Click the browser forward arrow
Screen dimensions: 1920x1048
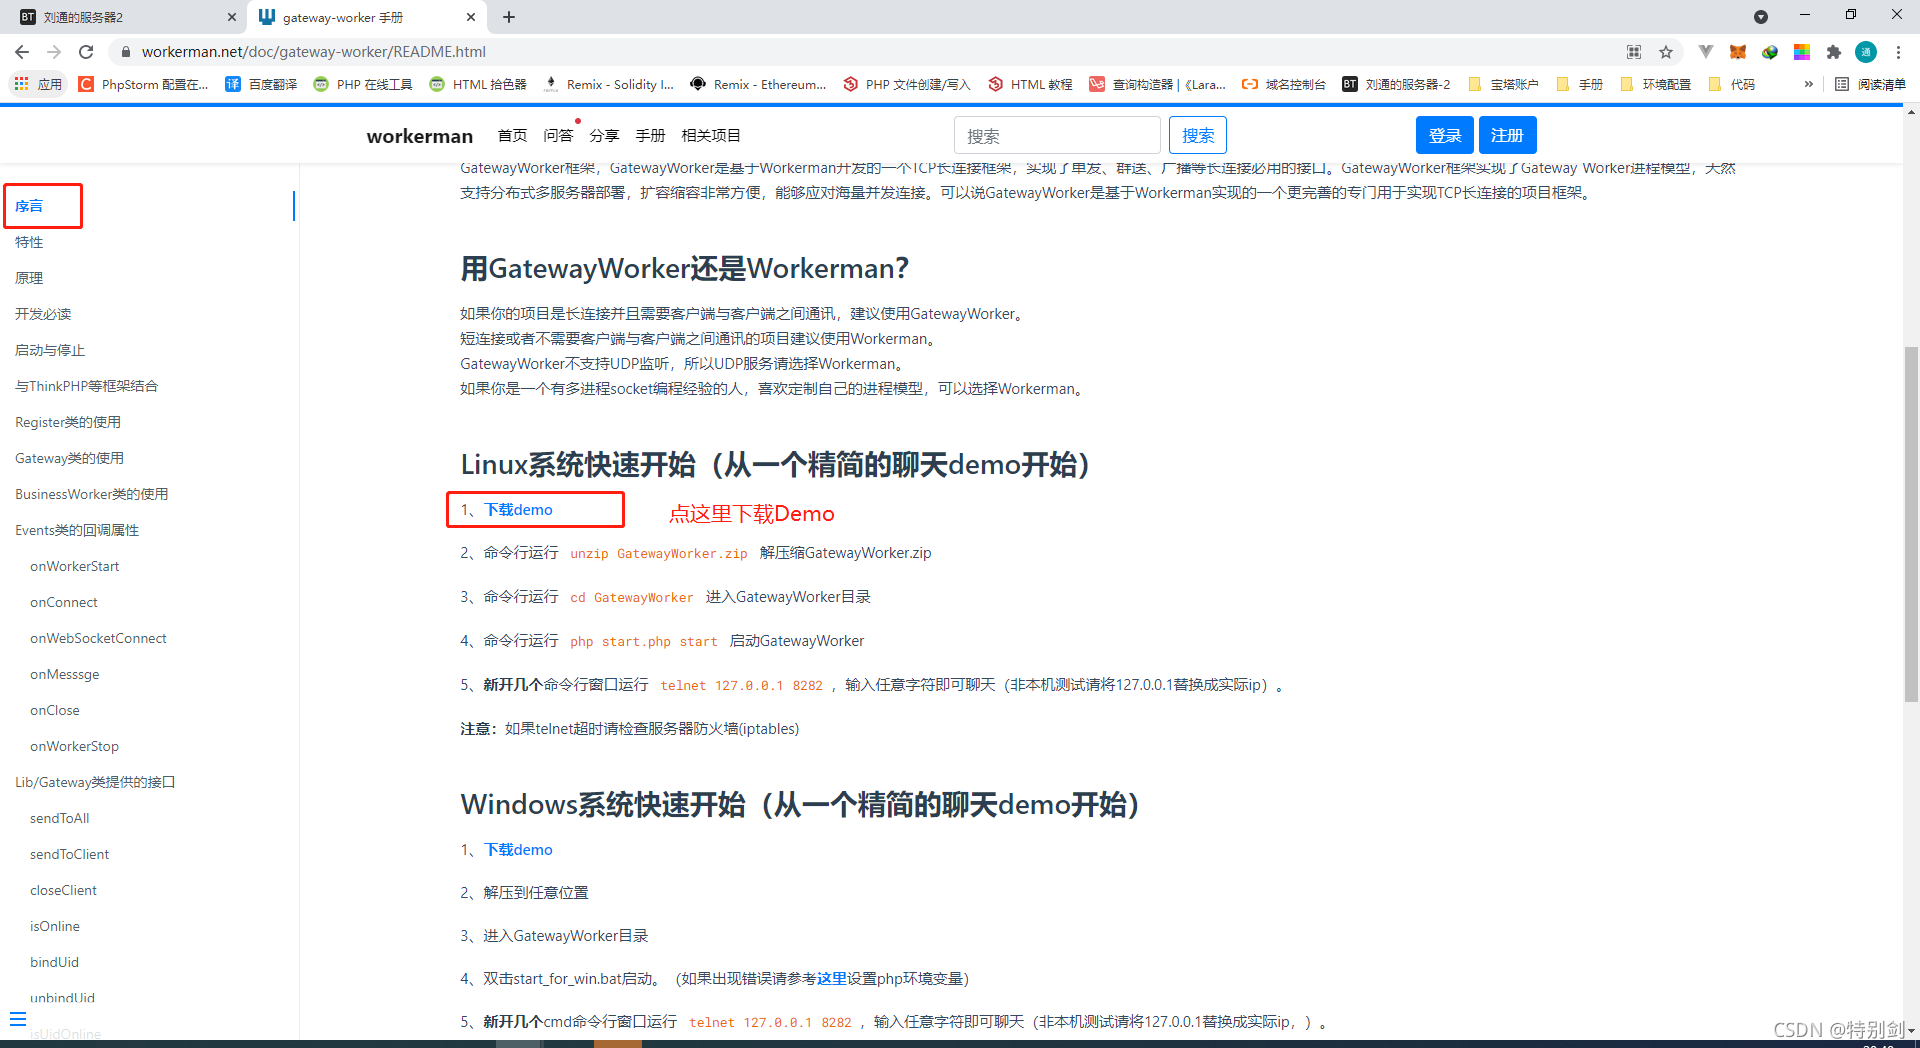coord(54,52)
